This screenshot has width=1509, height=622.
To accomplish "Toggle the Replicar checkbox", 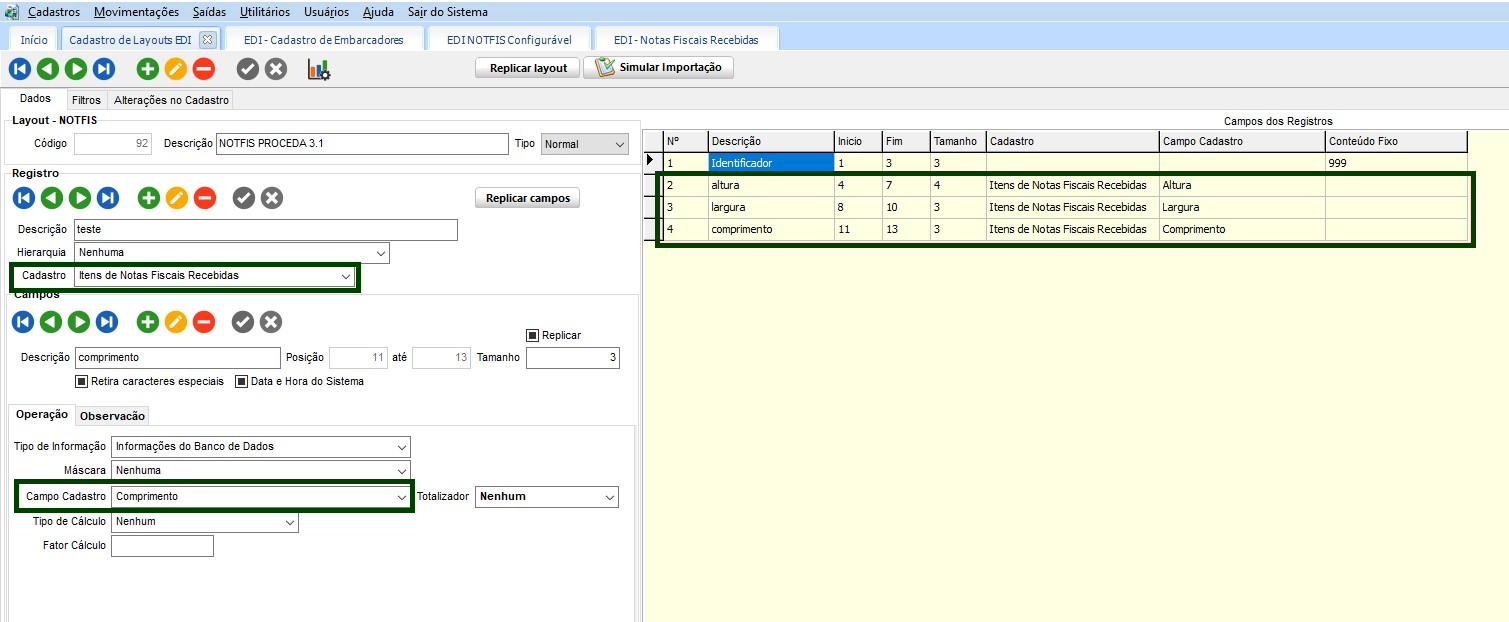I will click(533, 336).
